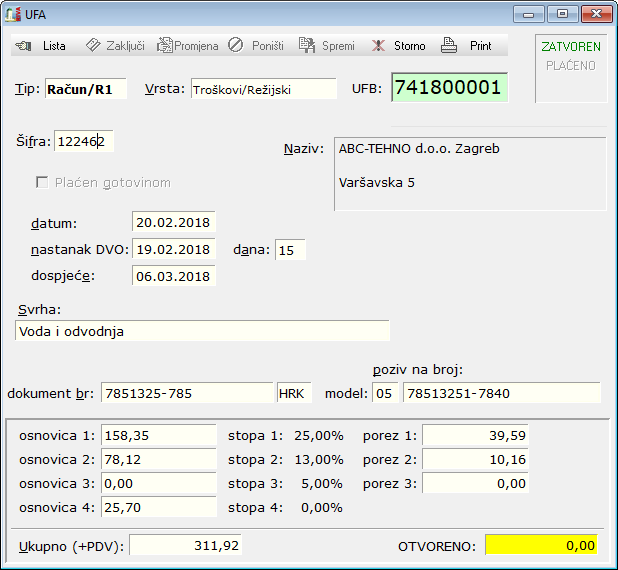618x570 pixels.
Task: Click the Lista toolbar icon
Action: [24, 46]
